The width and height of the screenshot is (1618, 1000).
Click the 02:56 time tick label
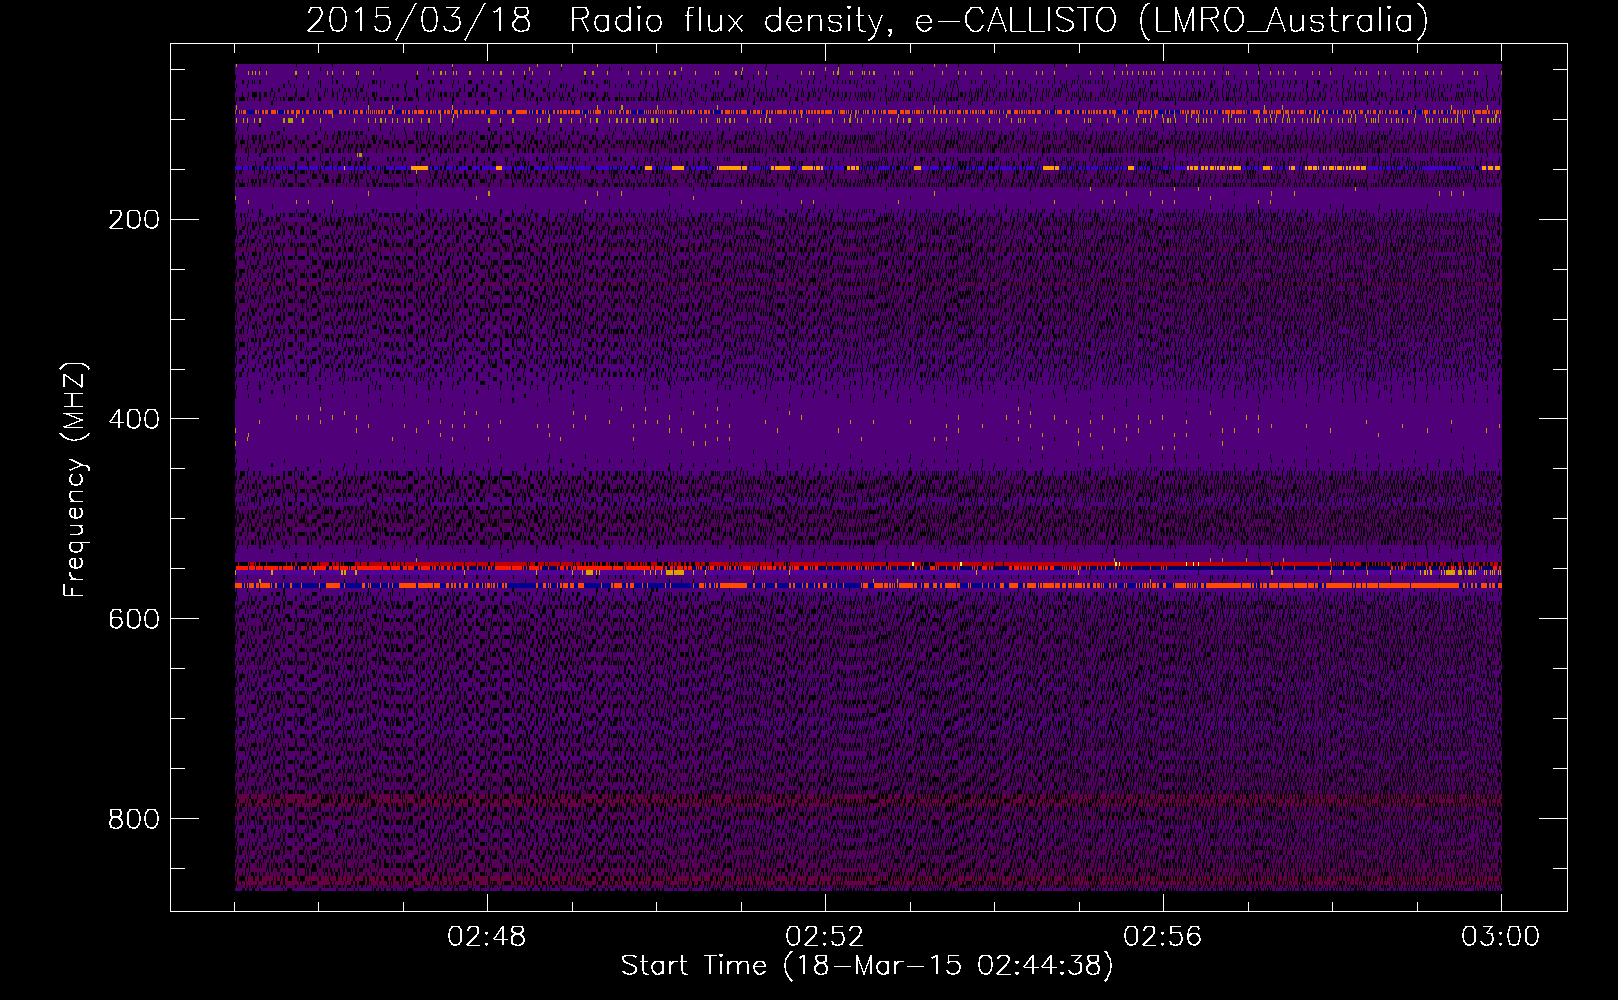tap(1163, 937)
